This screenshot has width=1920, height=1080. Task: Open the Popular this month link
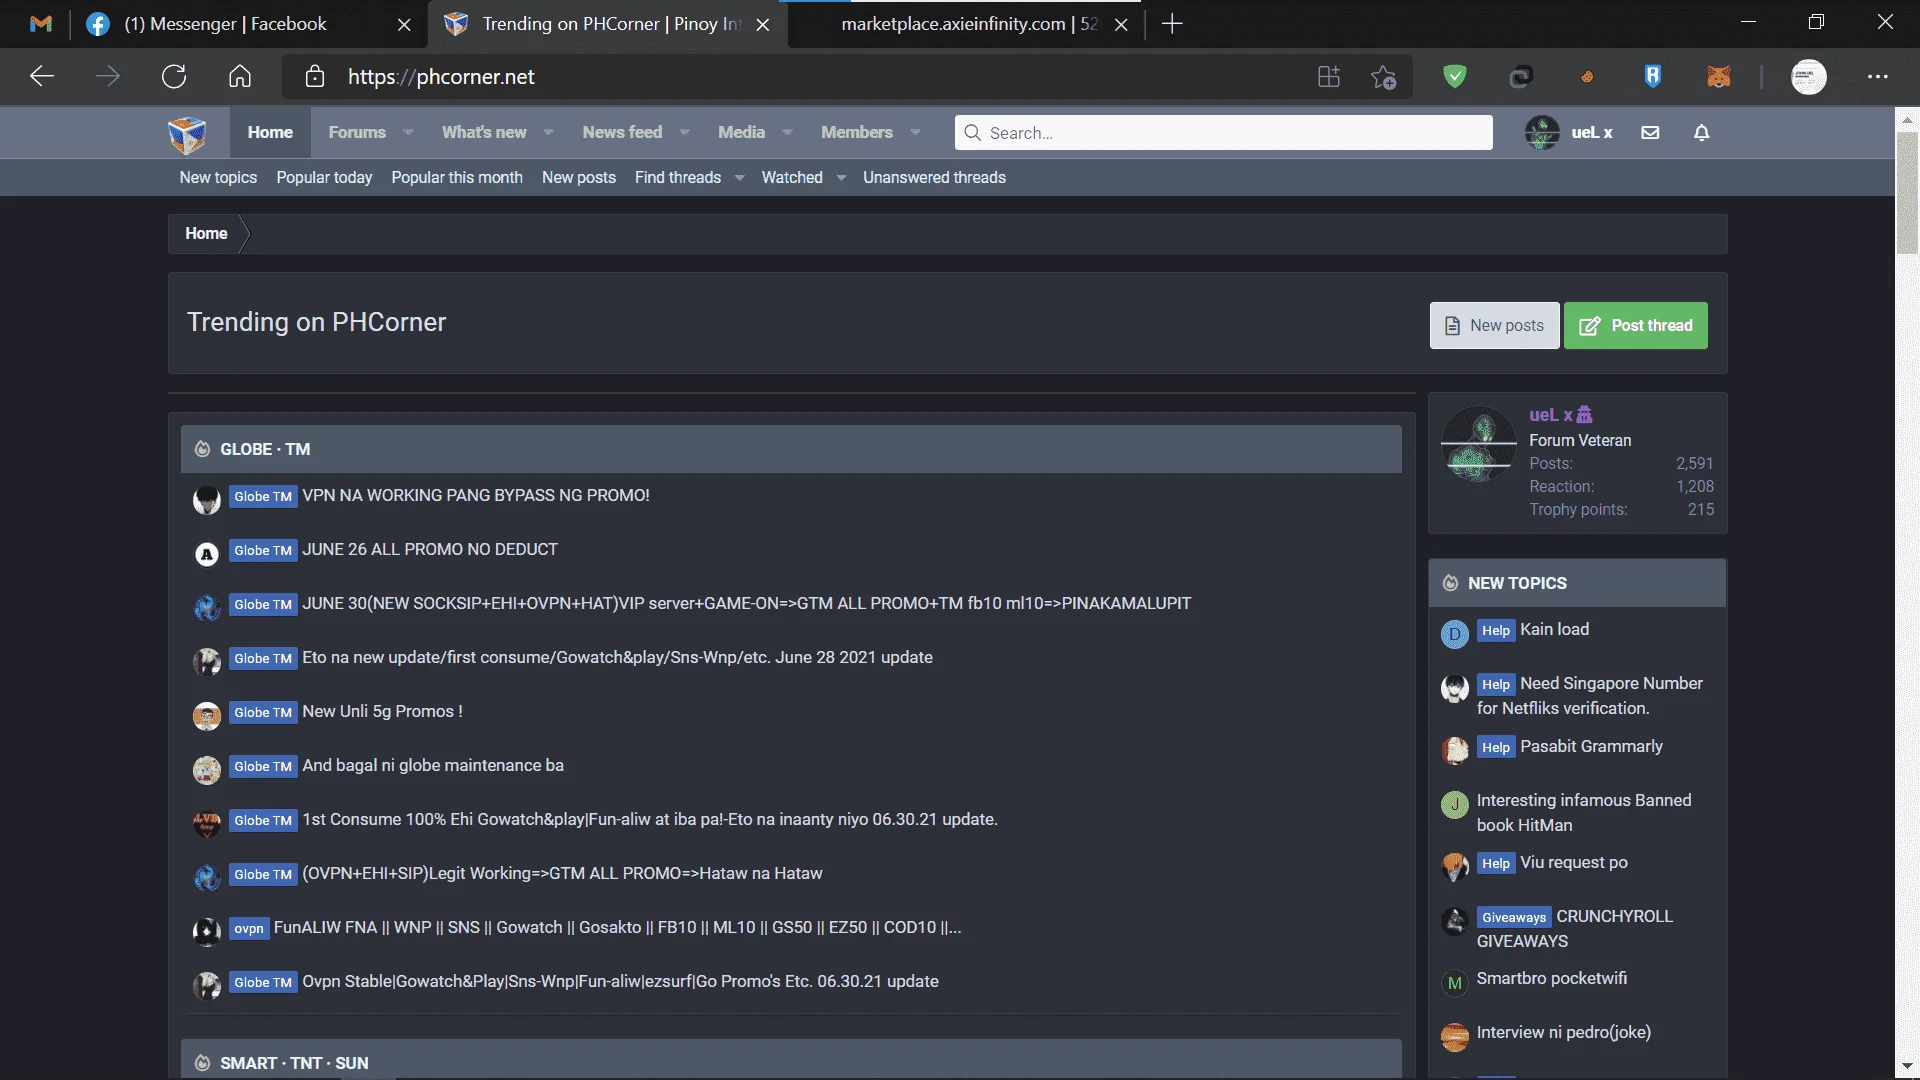[x=457, y=178]
